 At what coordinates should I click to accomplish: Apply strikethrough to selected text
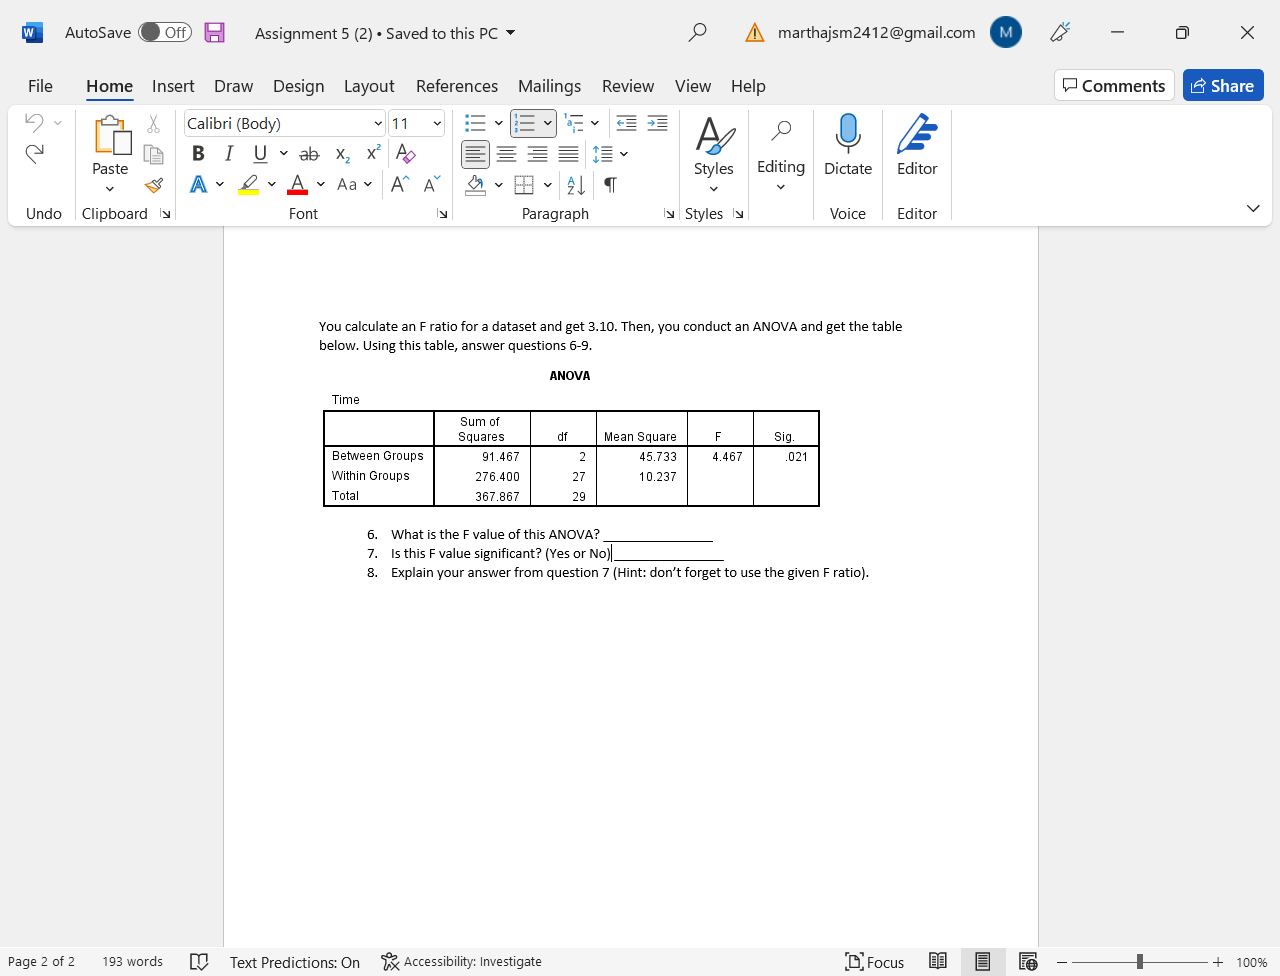coord(309,153)
